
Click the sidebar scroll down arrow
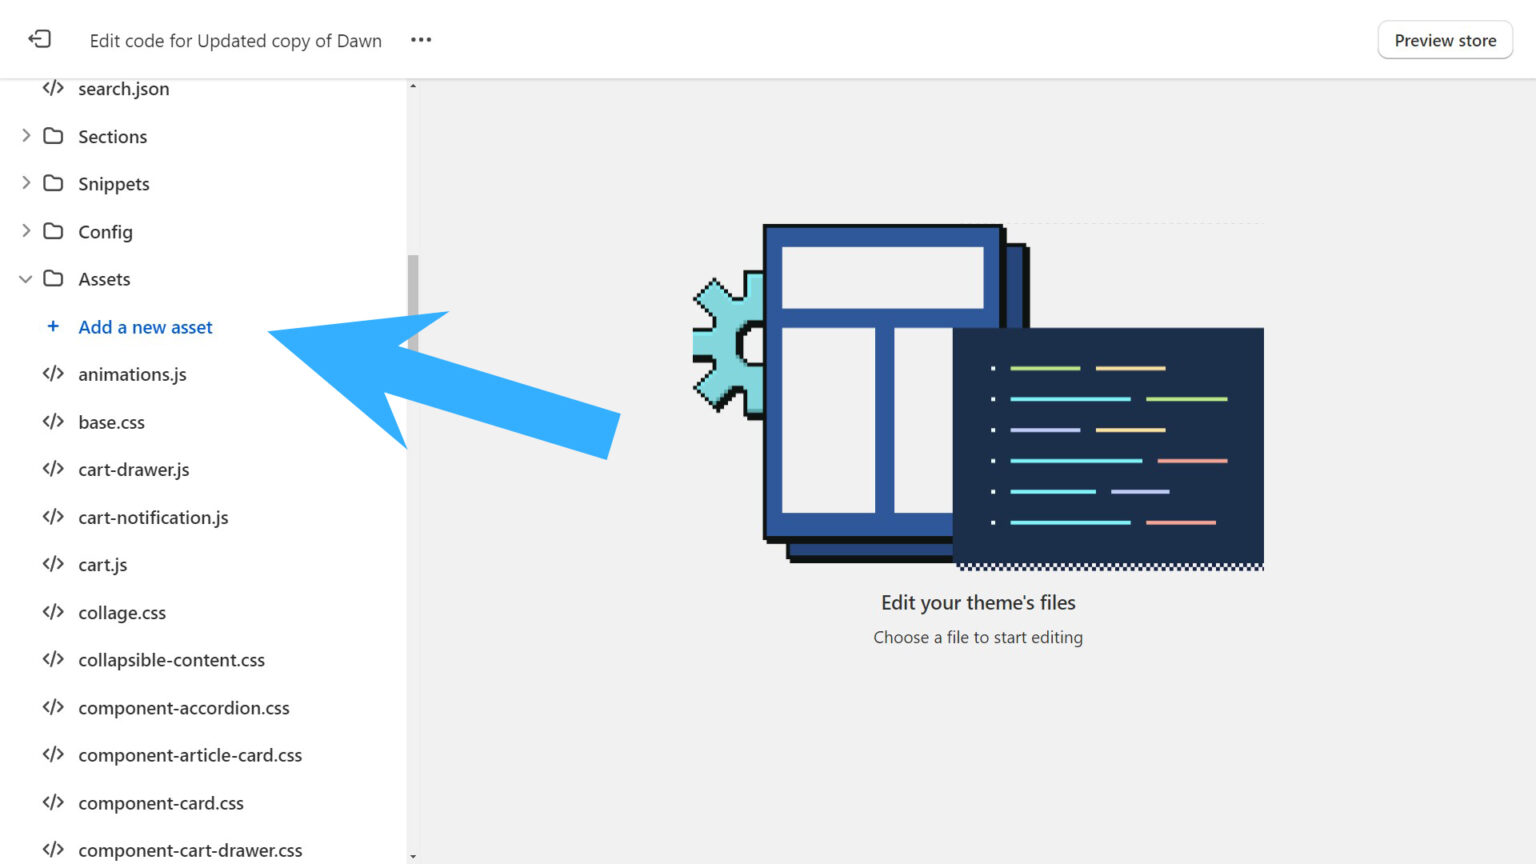413,856
